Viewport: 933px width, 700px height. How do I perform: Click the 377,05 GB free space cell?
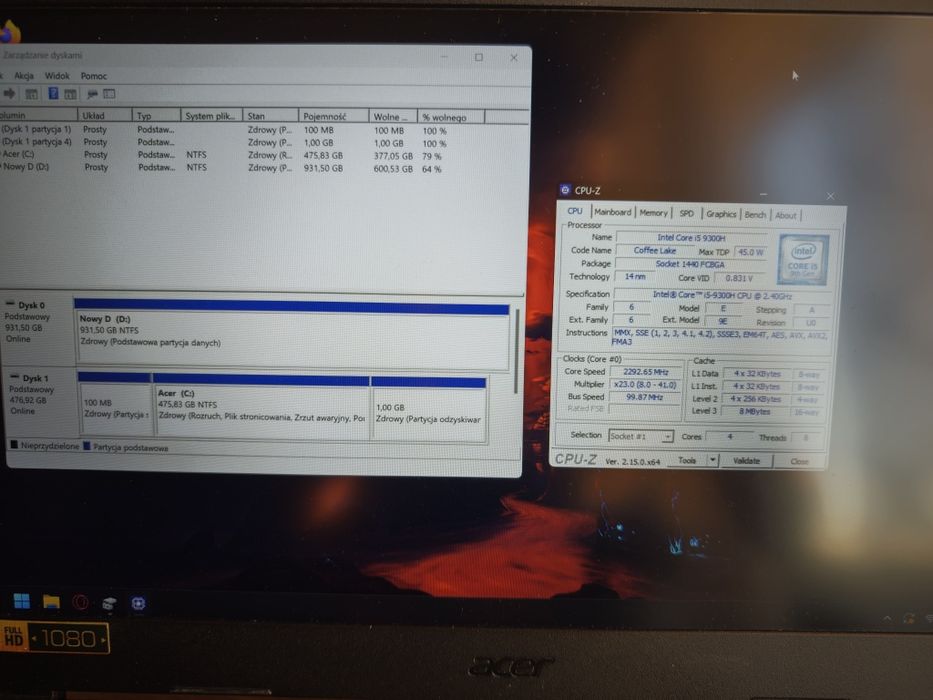tap(393, 156)
